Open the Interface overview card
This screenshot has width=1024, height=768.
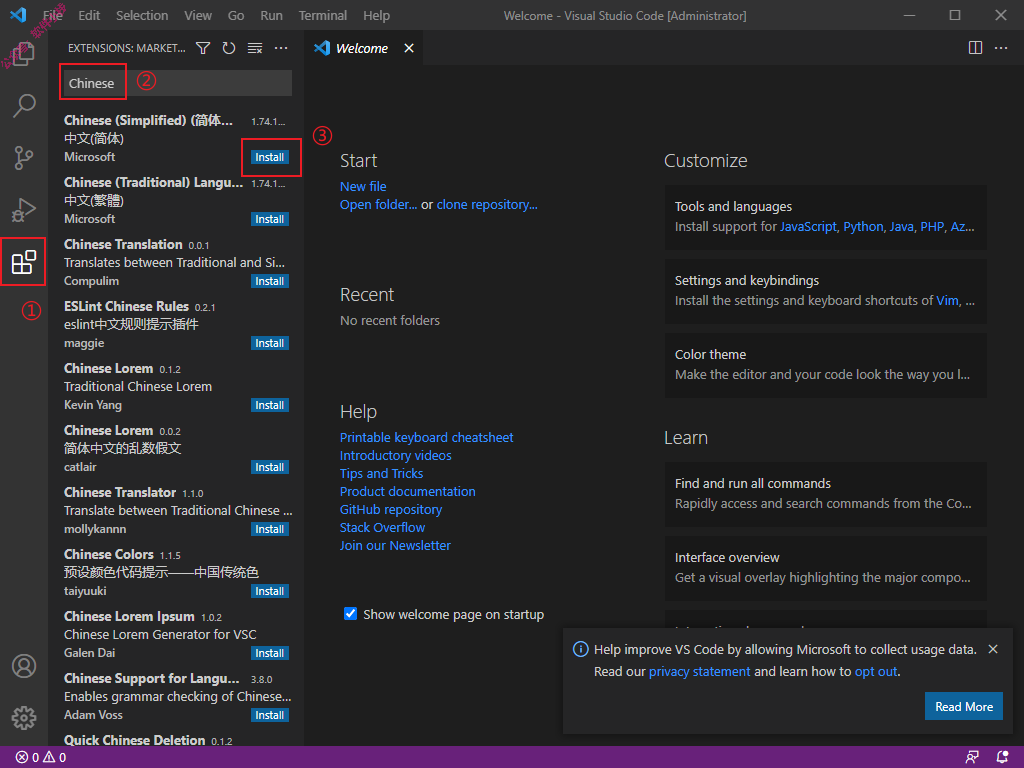825,568
